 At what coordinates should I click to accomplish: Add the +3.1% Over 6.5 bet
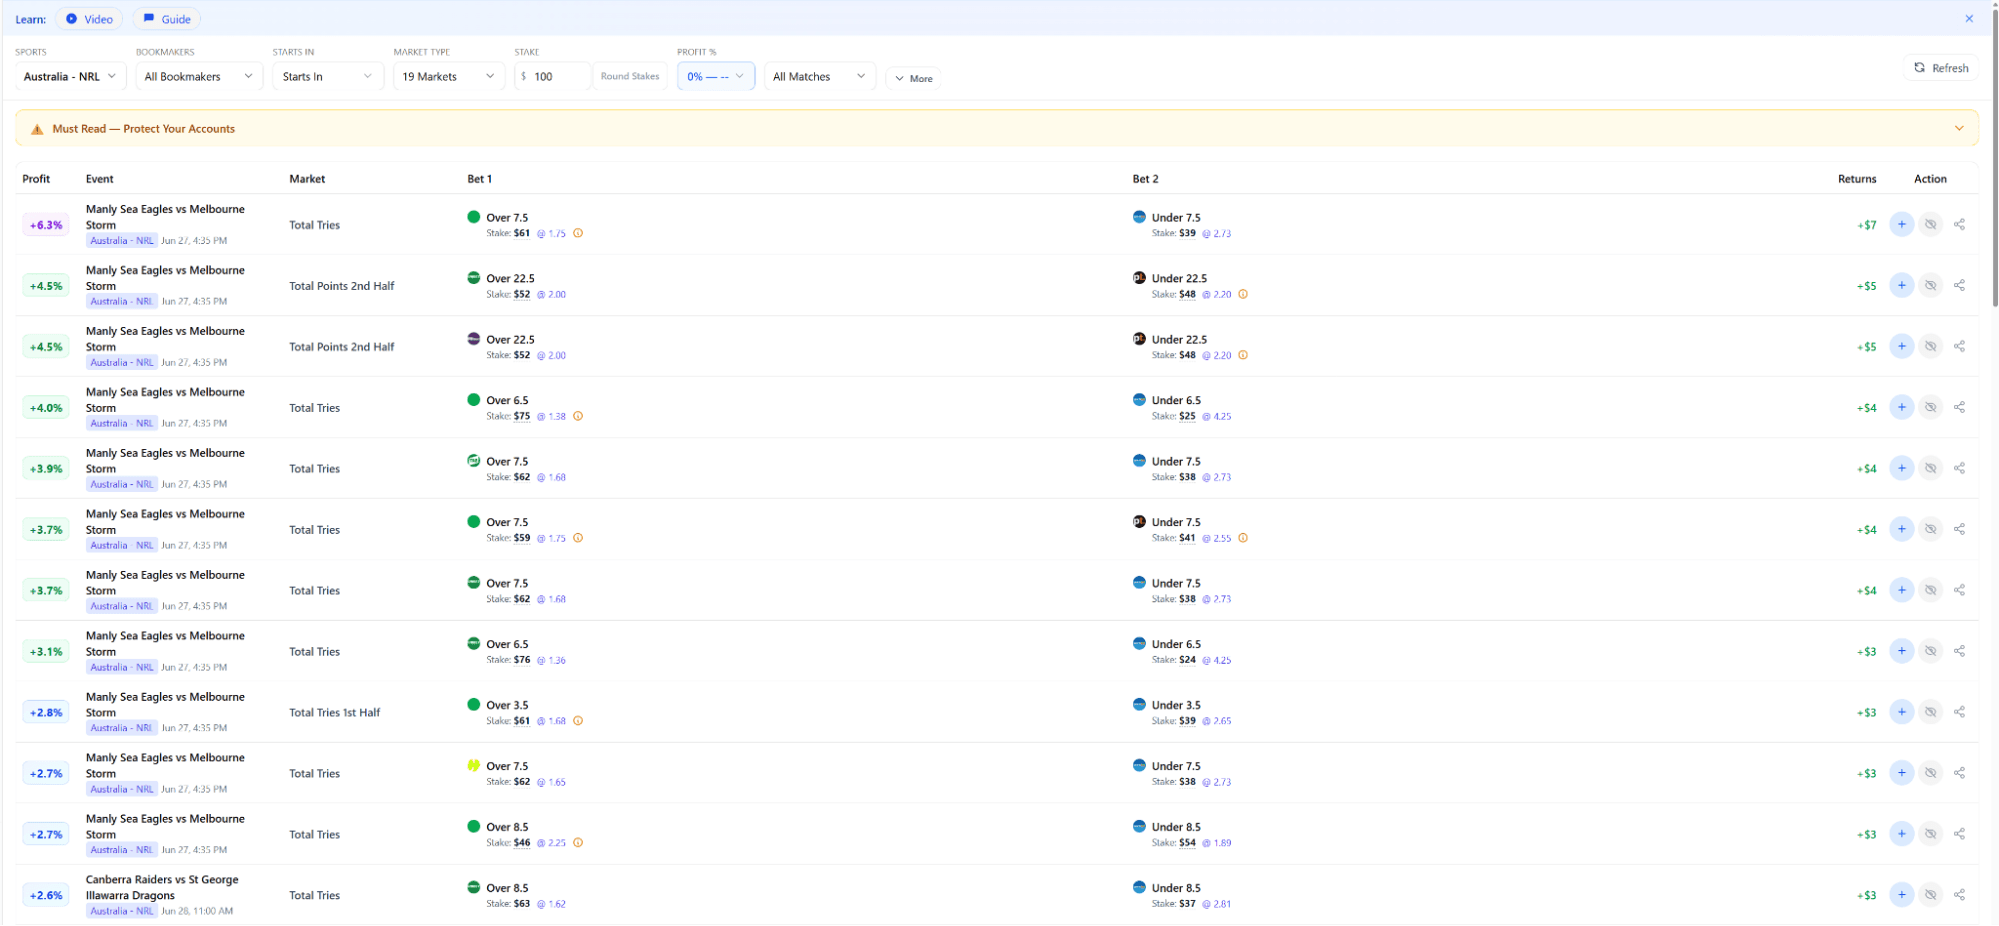tap(1901, 652)
